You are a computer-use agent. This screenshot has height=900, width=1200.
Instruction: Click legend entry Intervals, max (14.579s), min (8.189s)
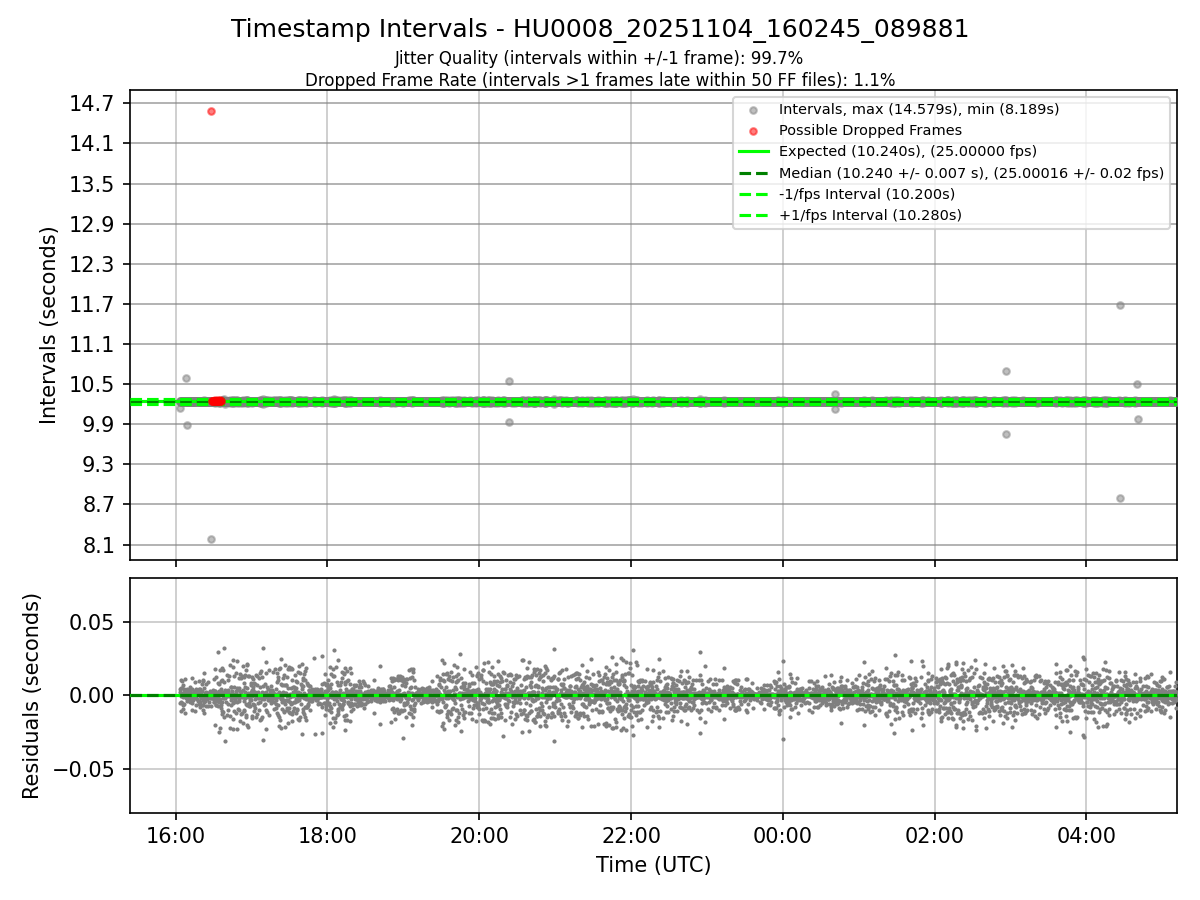919,110
